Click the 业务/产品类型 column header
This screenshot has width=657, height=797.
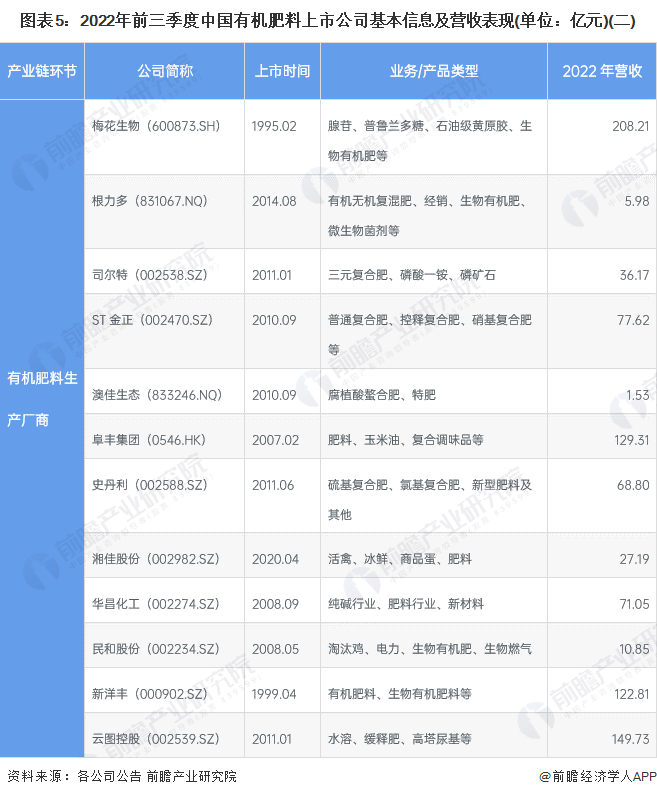434,71
